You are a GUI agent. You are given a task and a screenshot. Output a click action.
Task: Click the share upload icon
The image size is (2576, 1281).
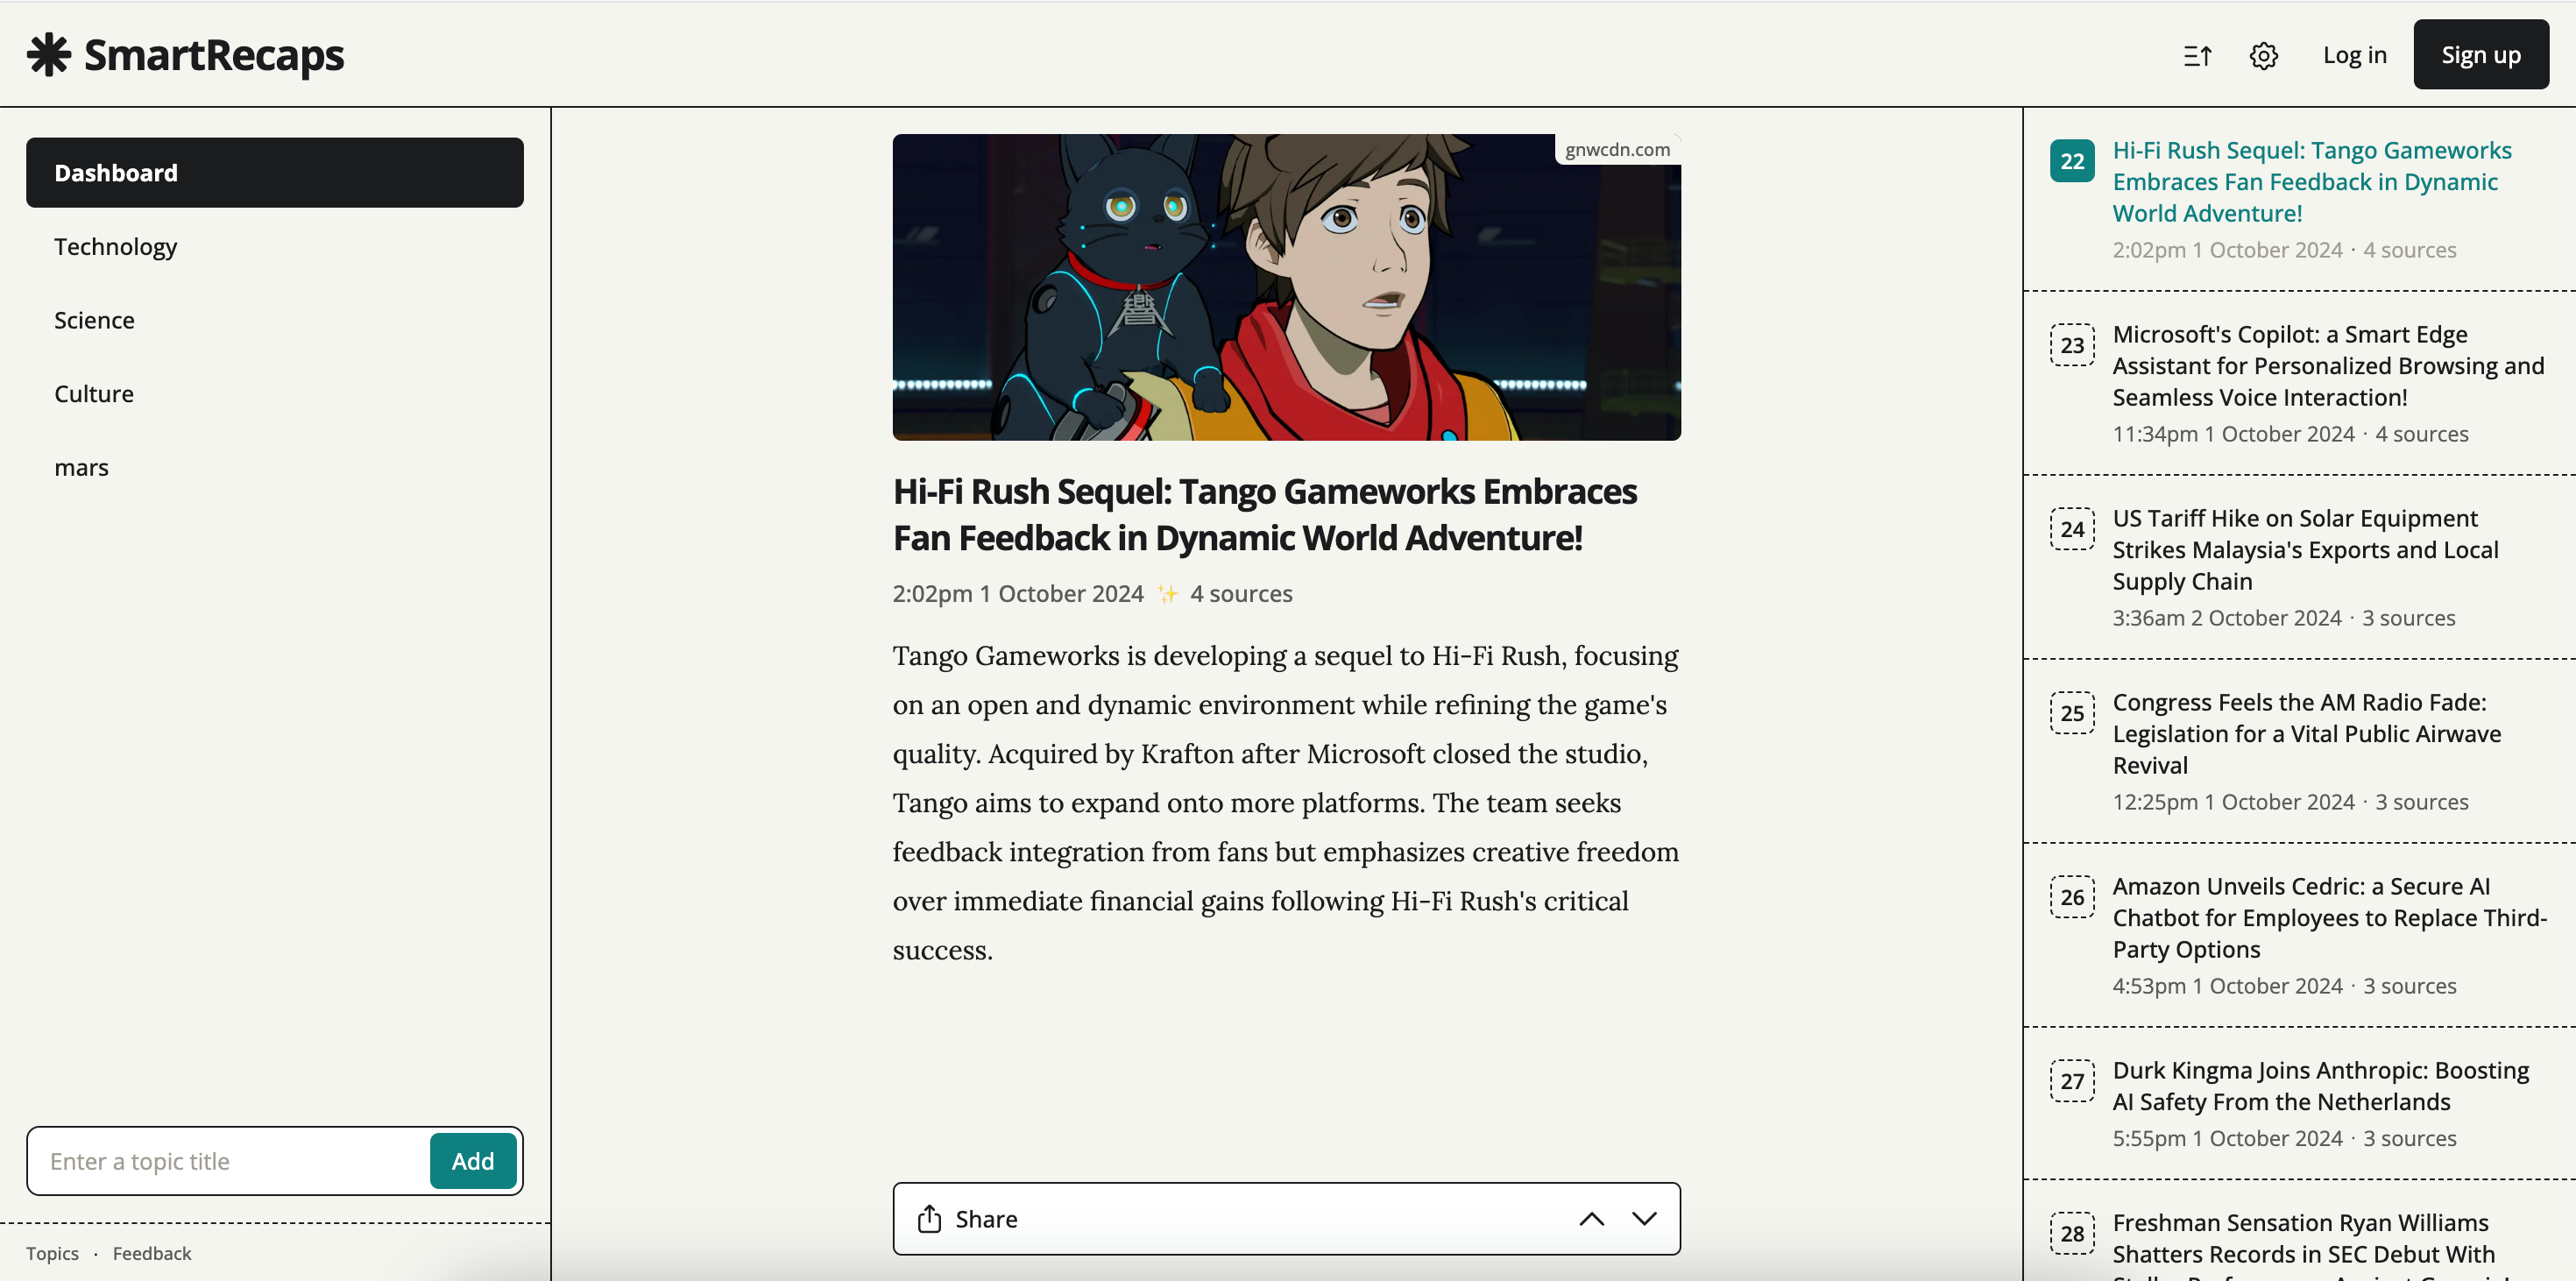929,1218
